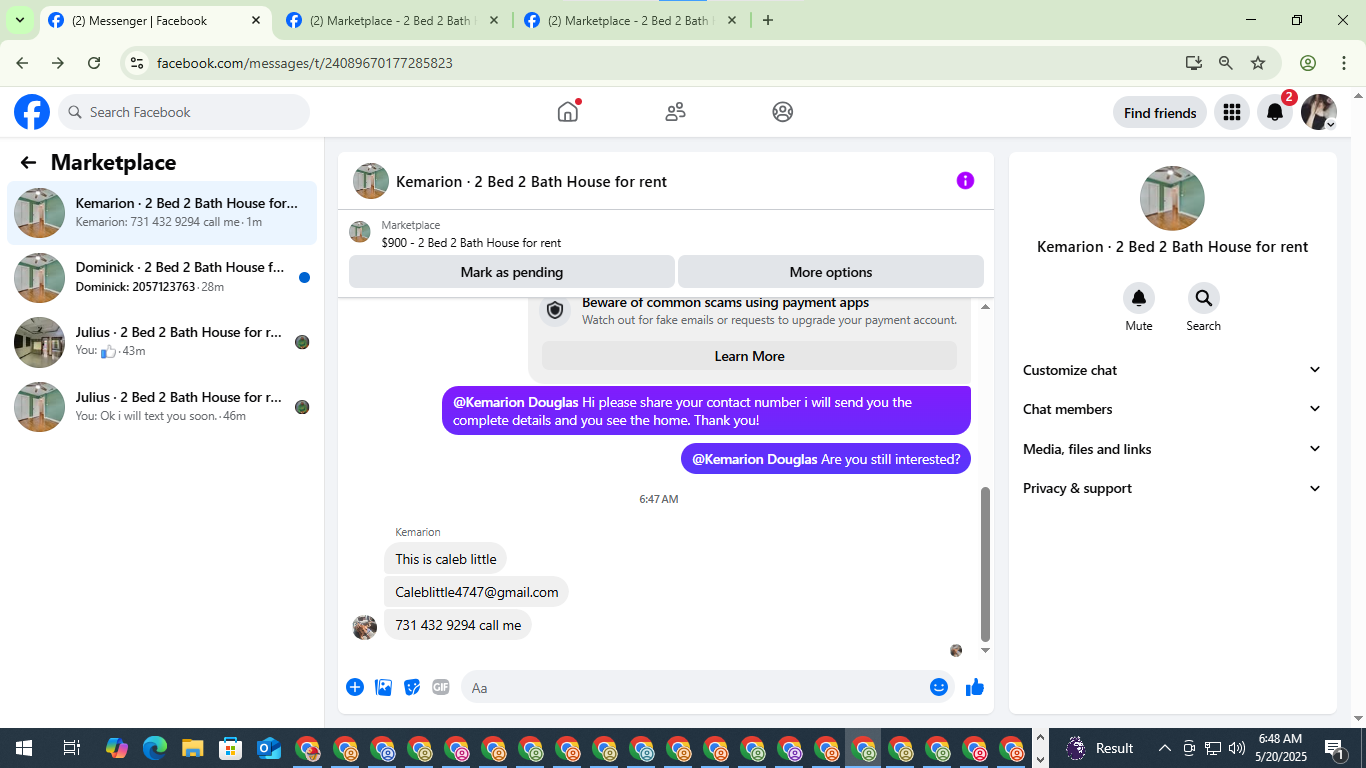Open a new browser tab

pyautogui.click(x=768, y=20)
